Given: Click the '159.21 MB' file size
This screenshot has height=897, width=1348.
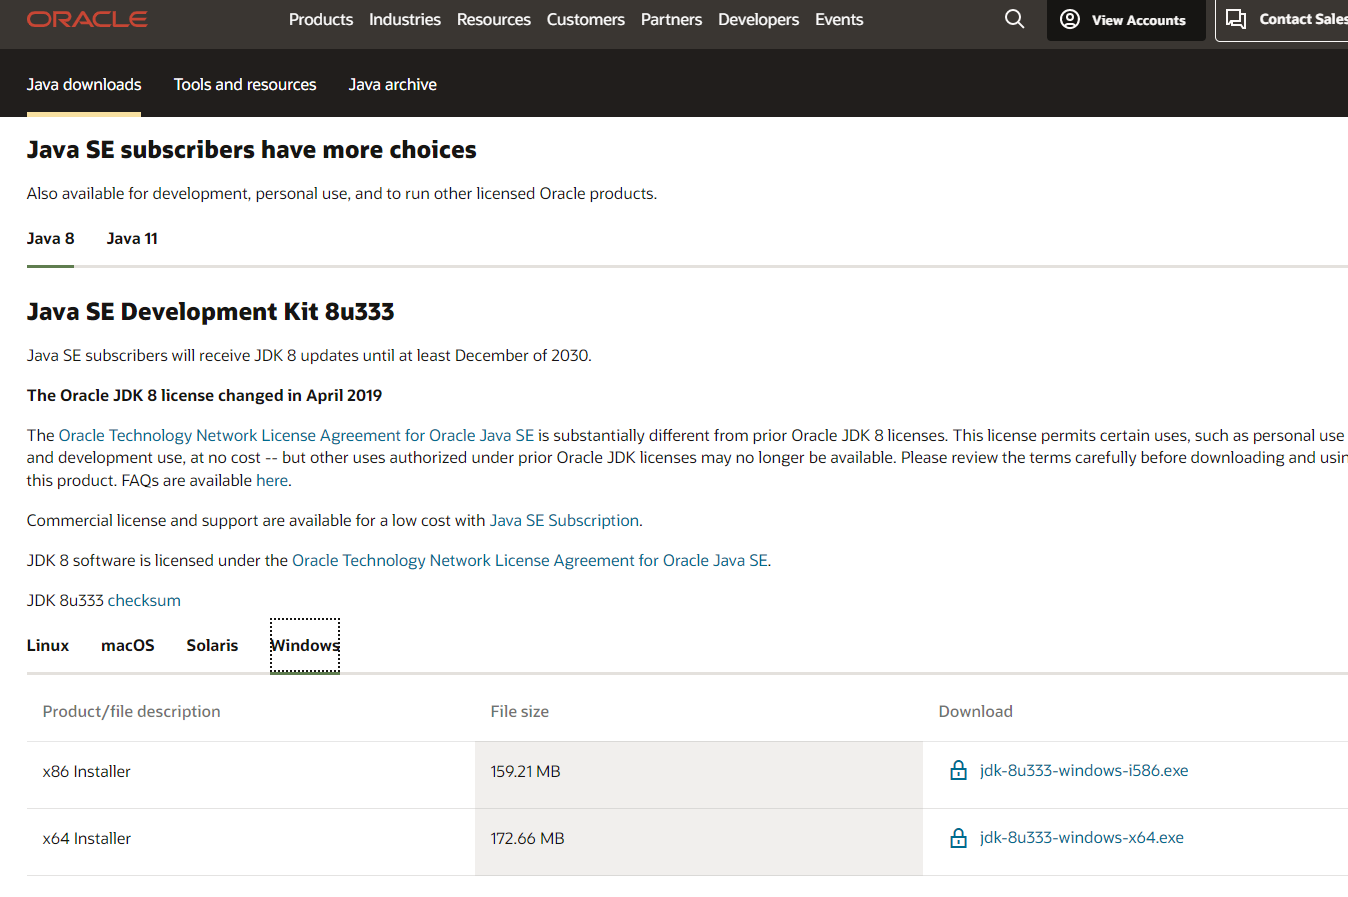Looking at the screenshot, I should click(x=525, y=771).
